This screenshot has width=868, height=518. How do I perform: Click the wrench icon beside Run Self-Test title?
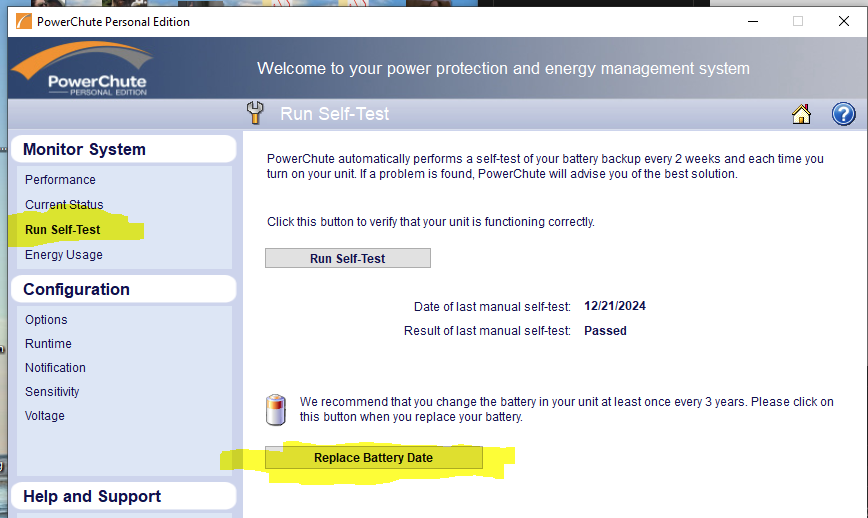click(x=255, y=113)
